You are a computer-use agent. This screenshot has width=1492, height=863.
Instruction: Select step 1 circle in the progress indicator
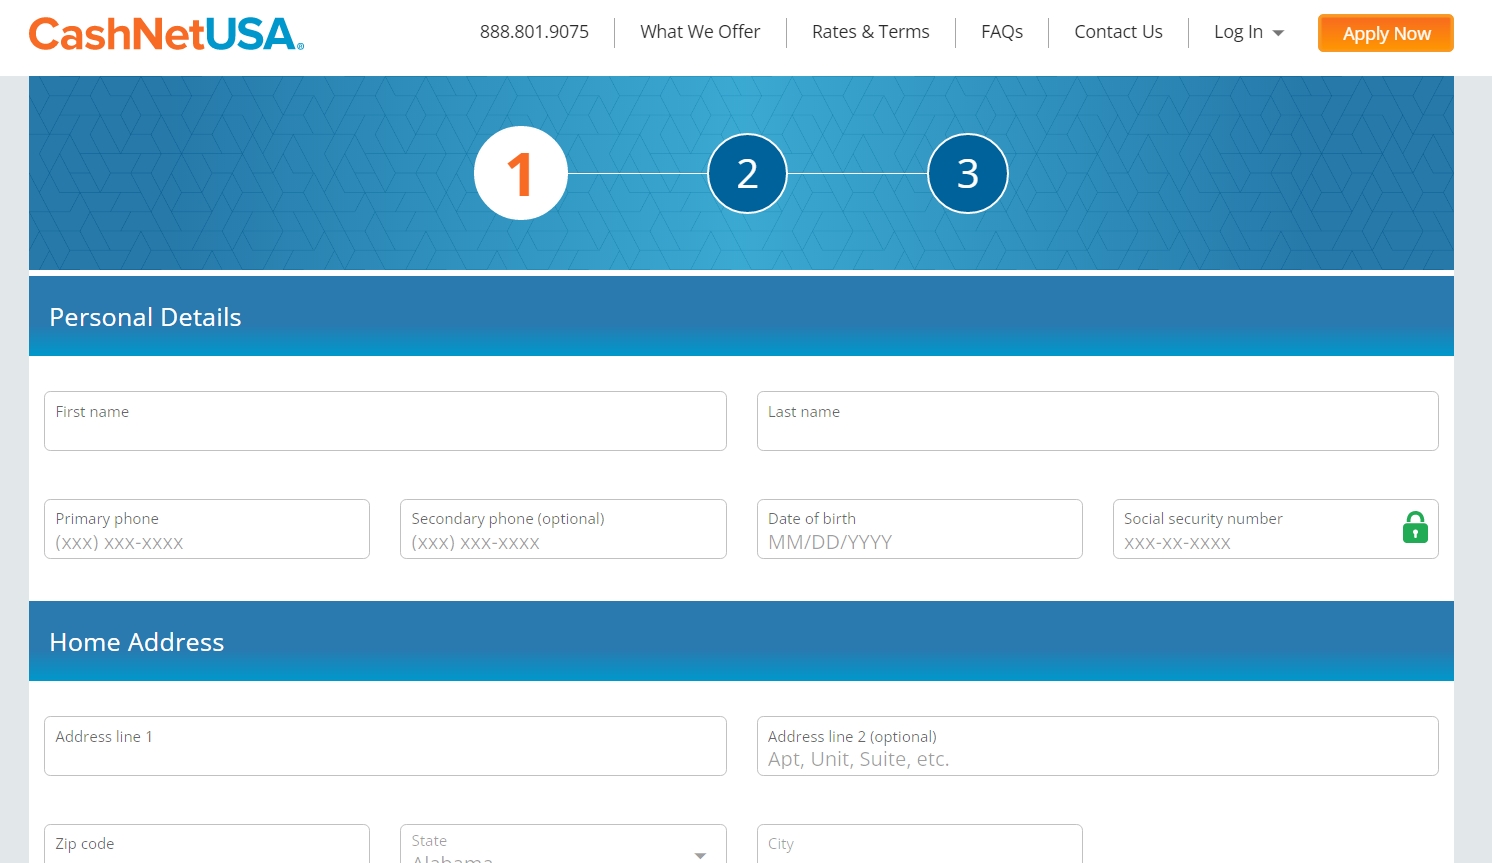tap(520, 172)
